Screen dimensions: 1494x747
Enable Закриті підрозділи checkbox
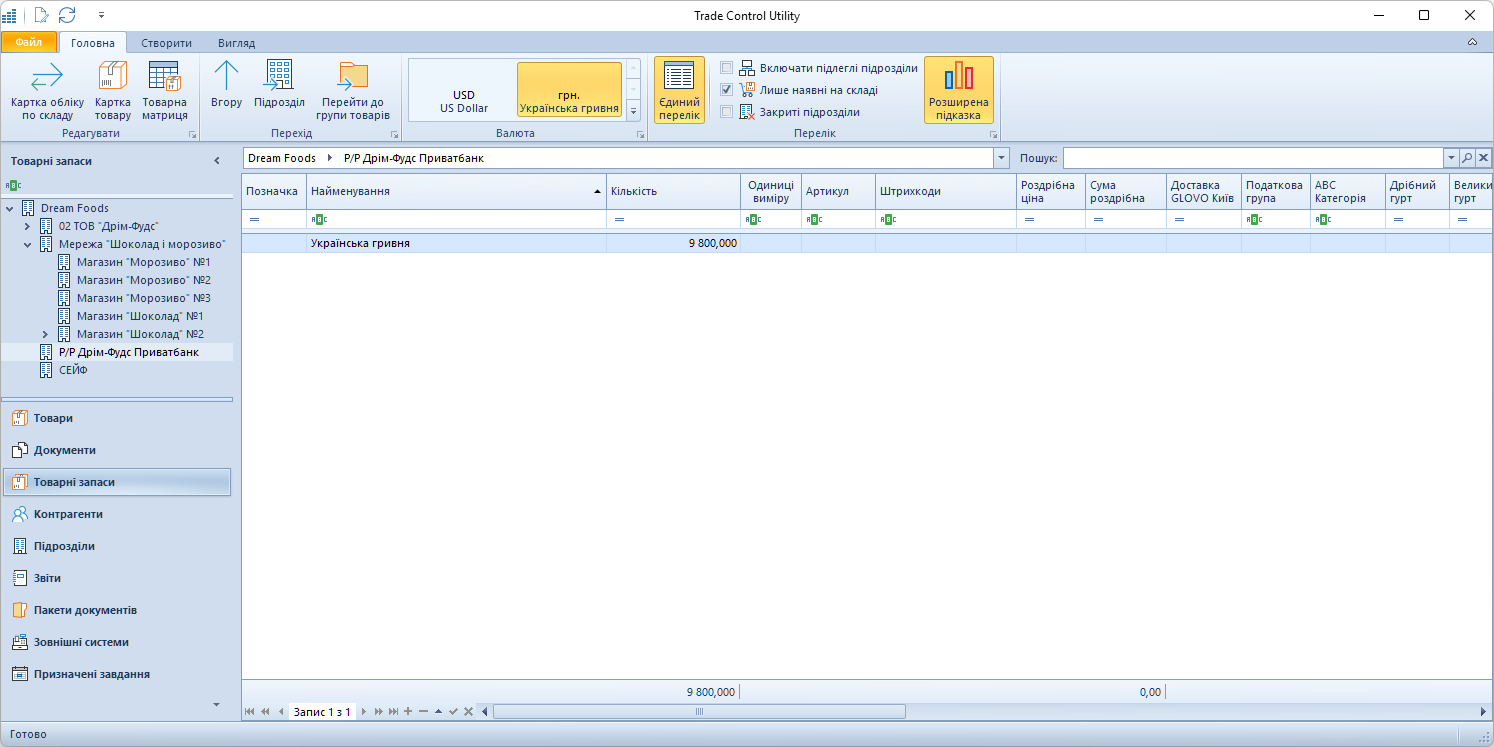click(x=727, y=112)
